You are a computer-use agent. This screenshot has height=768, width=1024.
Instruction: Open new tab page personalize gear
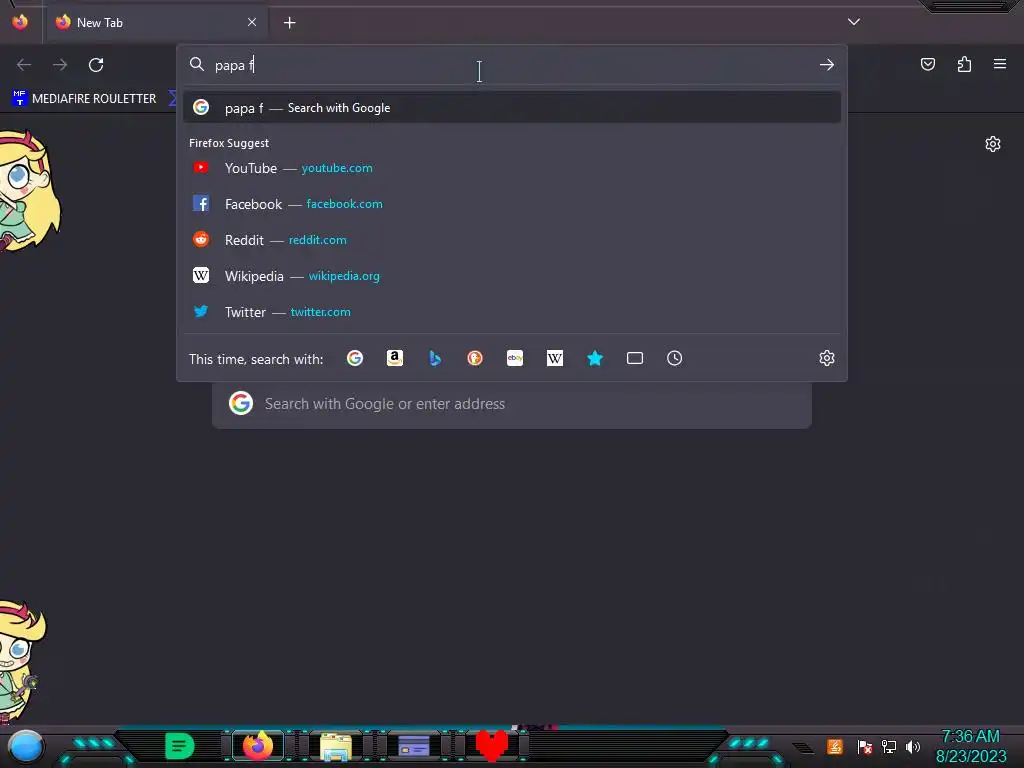[993, 144]
